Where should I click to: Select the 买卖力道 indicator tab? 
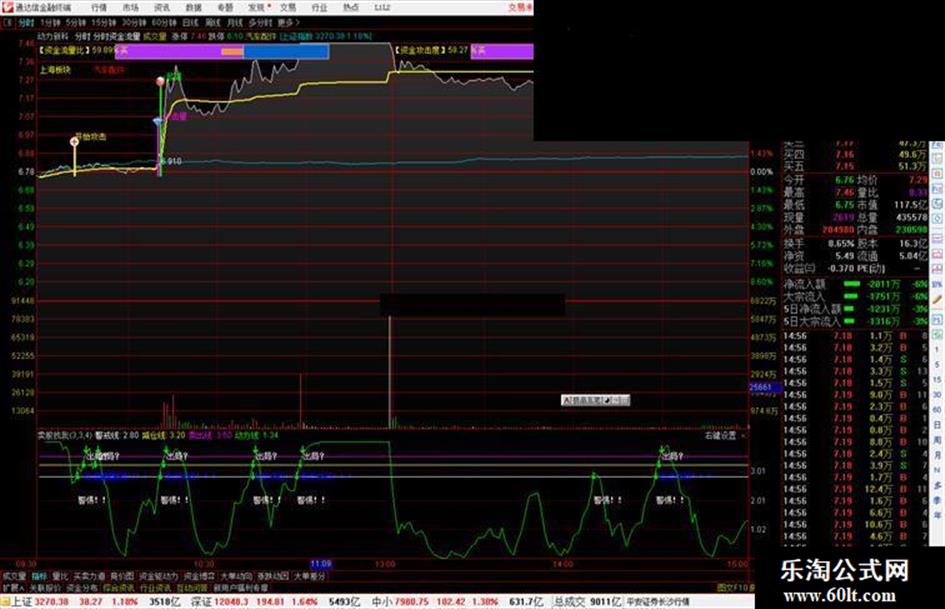pyautogui.click(x=89, y=576)
